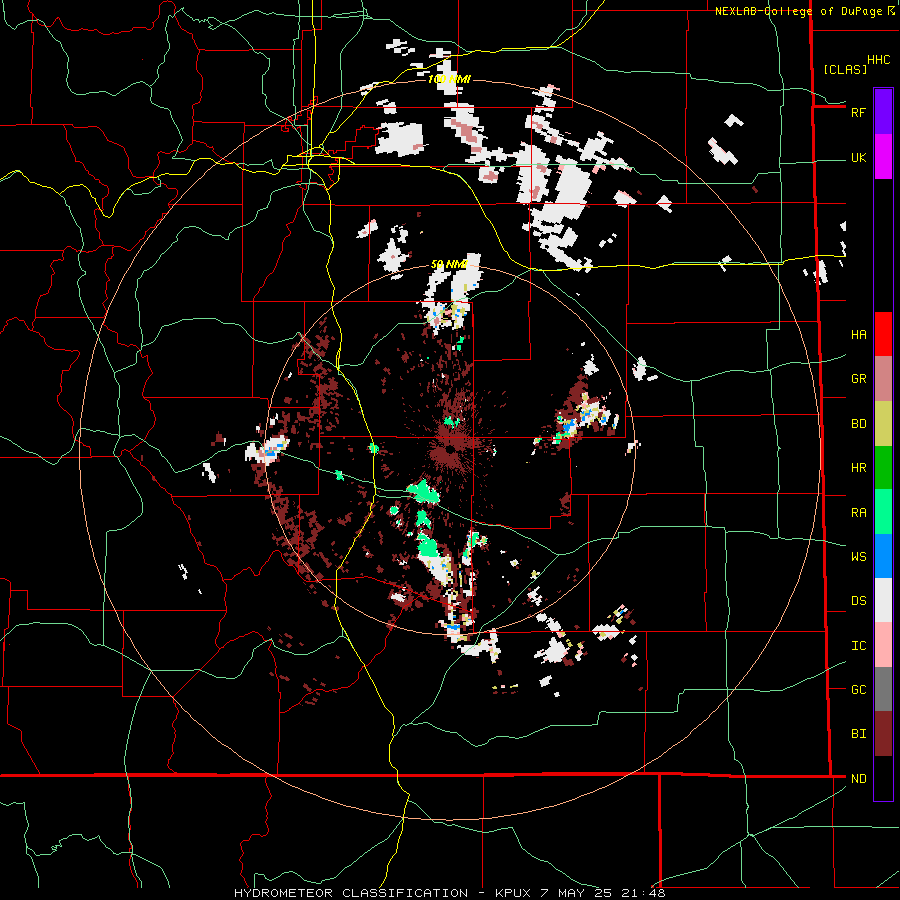
Task: Click the HR heavy rain green swatch
Action: 883,468
